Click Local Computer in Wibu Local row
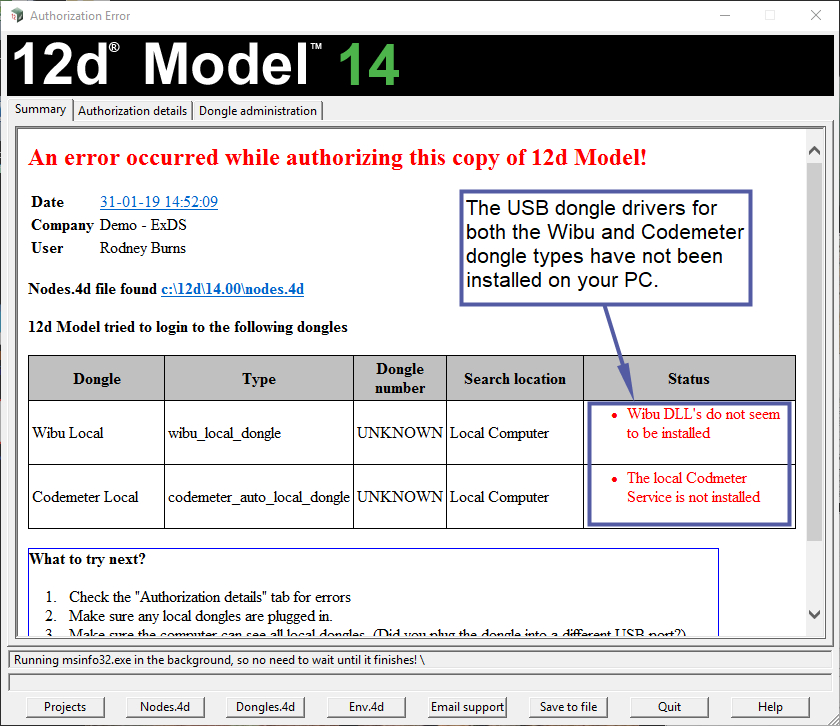The image size is (840, 726). tap(515, 433)
